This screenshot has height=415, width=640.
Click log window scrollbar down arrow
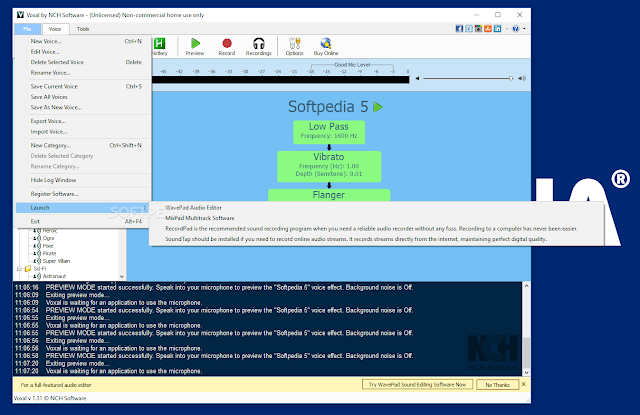[x=527, y=372]
